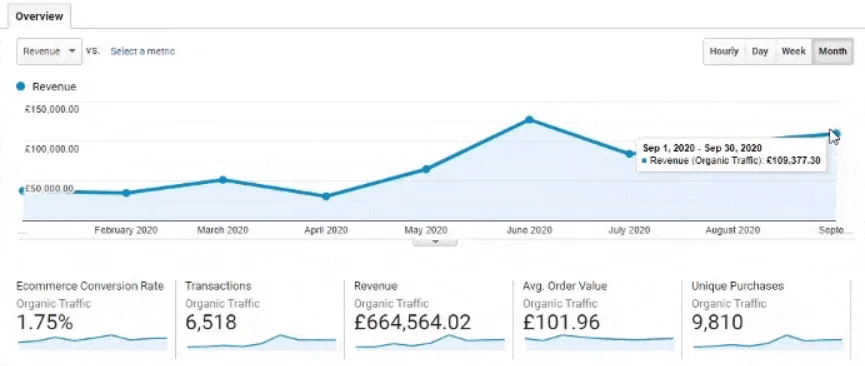Switch graph to Hourly view

point(724,51)
